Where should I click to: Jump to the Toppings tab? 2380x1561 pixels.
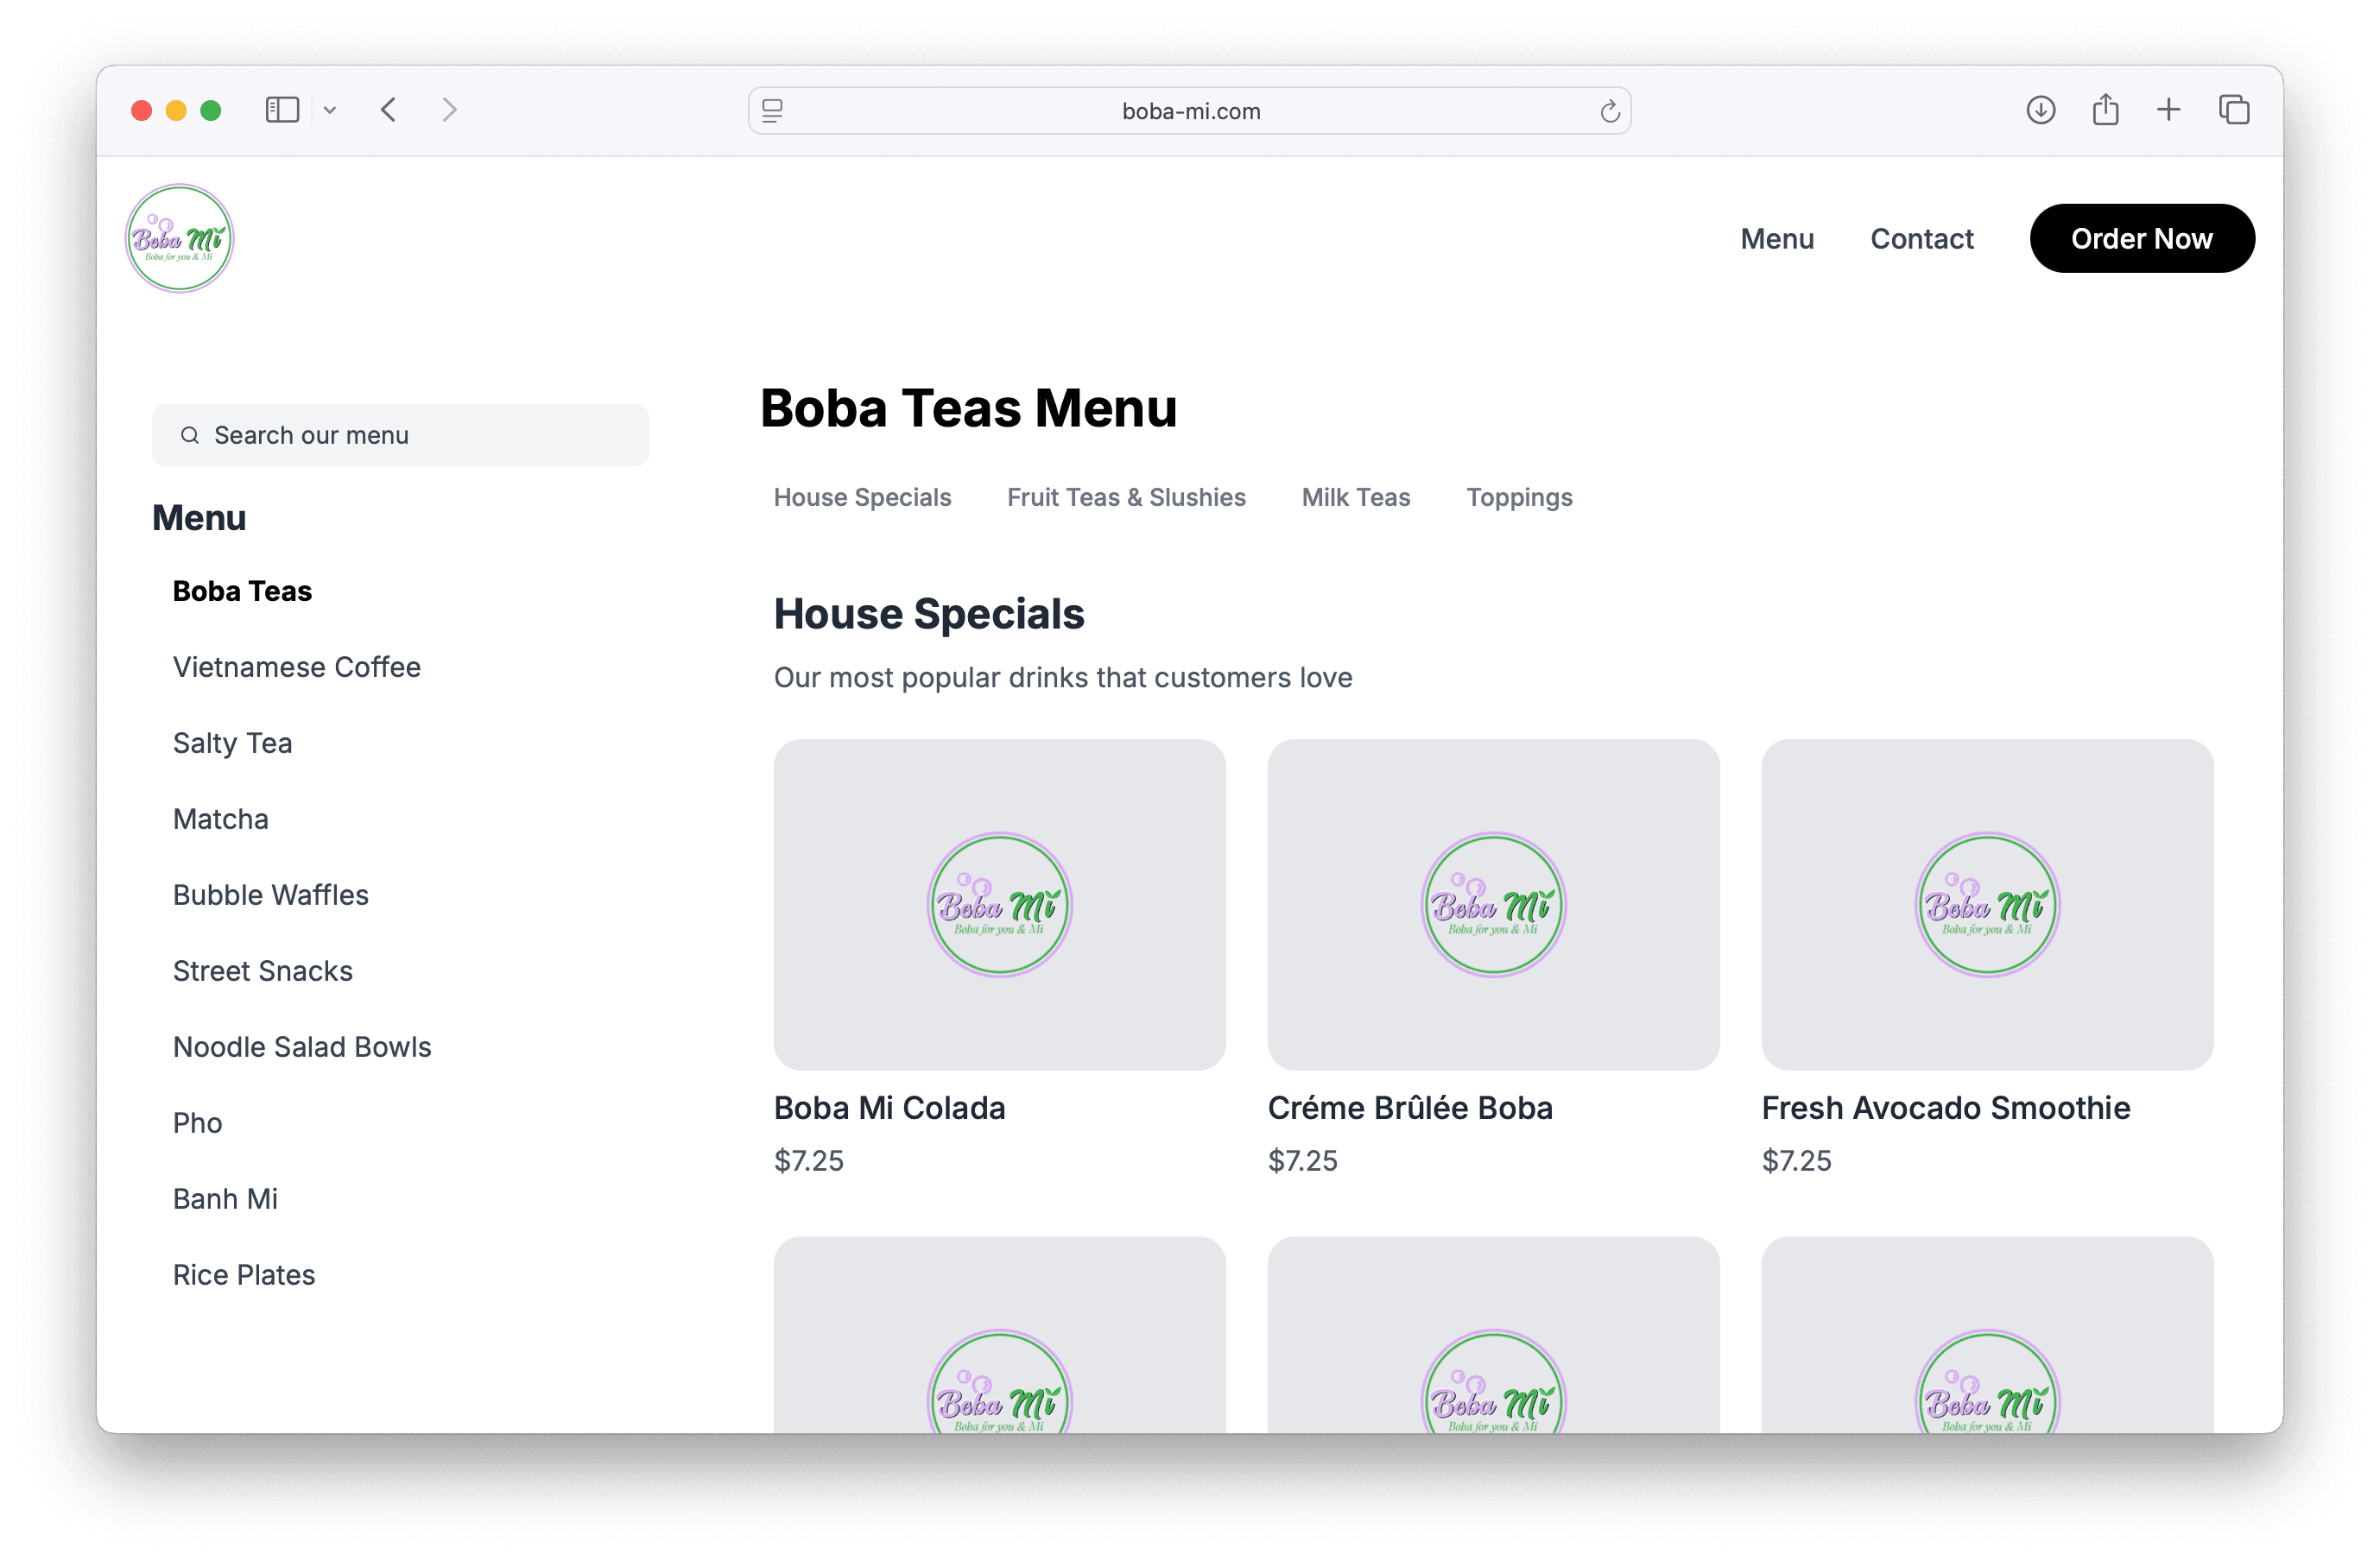[1519, 497]
